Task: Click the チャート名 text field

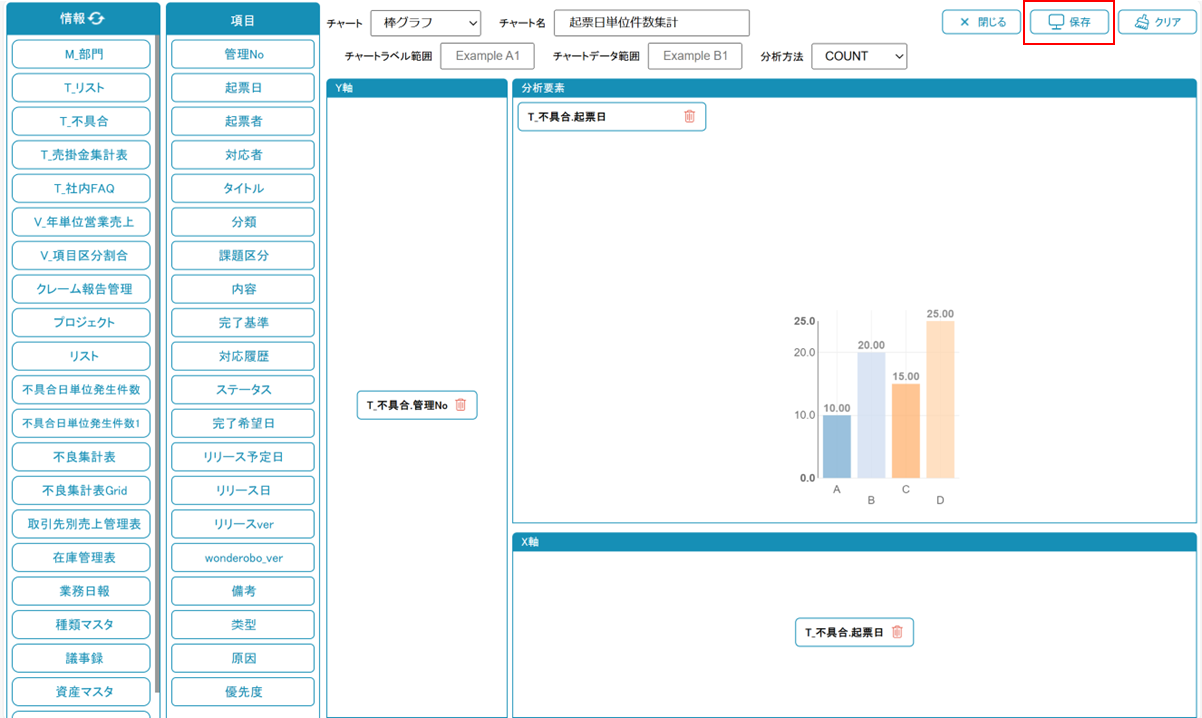Action: pos(651,23)
